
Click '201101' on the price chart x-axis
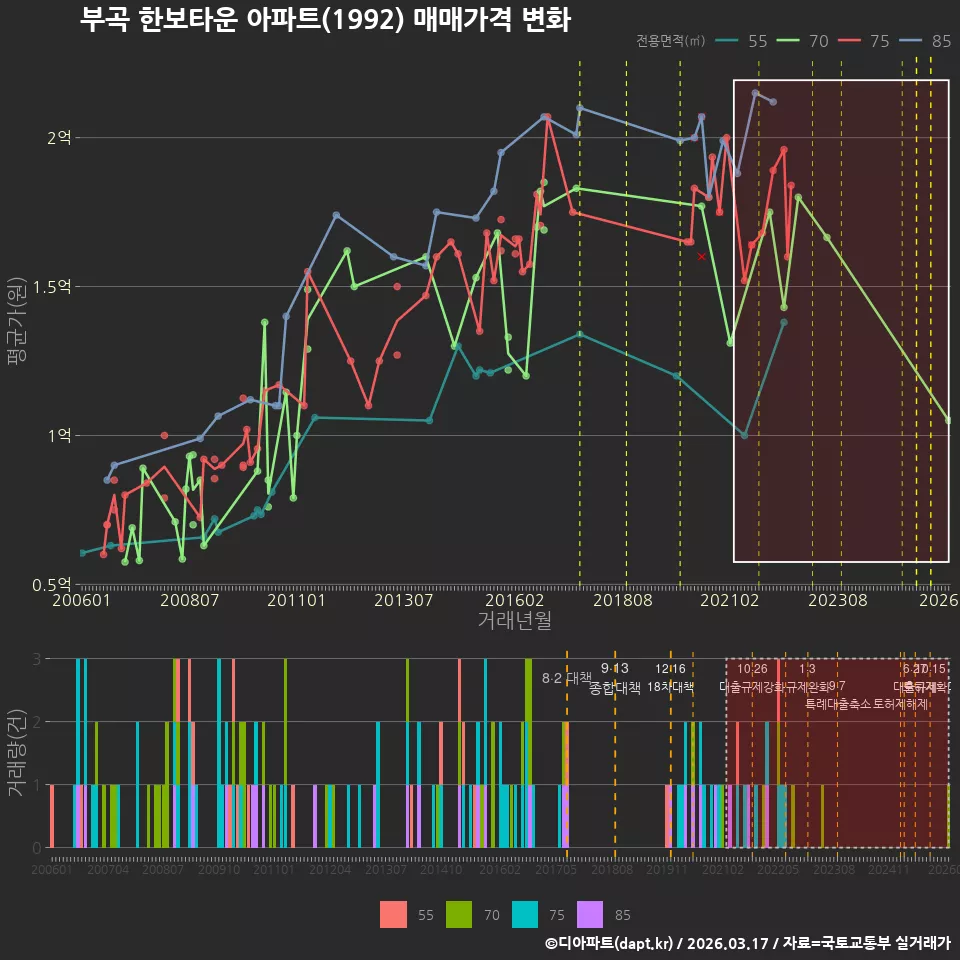coord(296,600)
